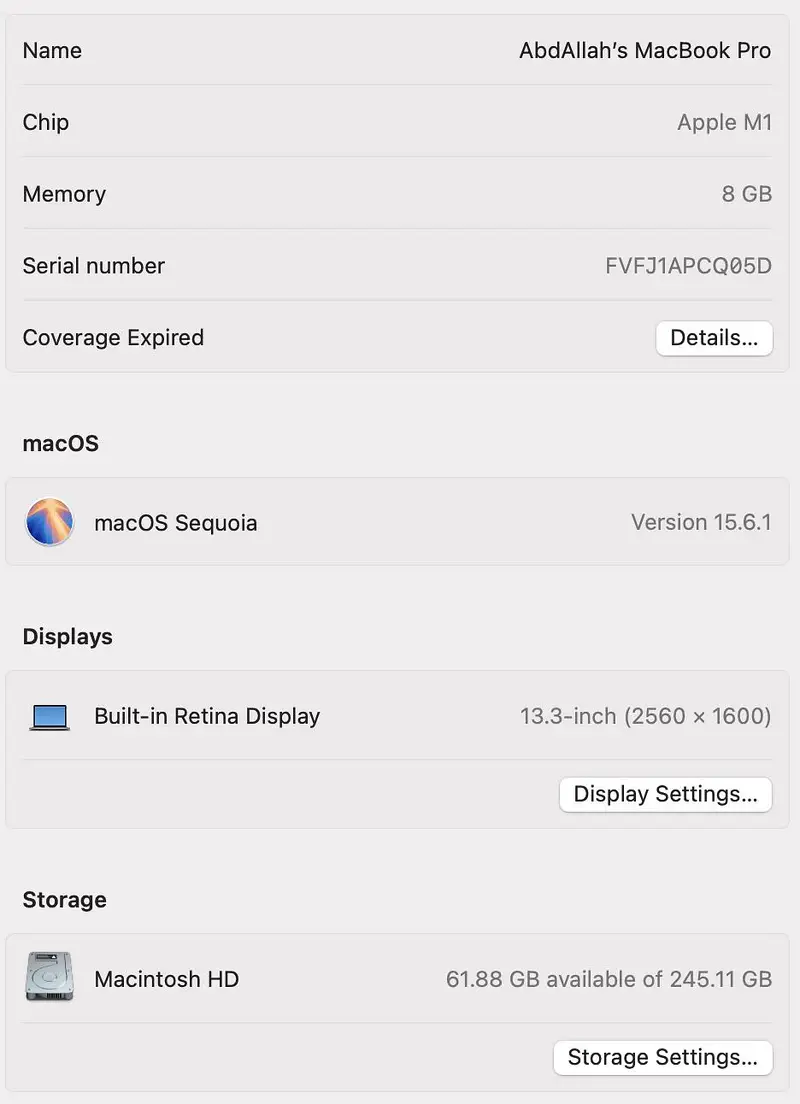Click the Storage section heading
Image resolution: width=800 pixels, height=1104 pixels.
coord(64,900)
